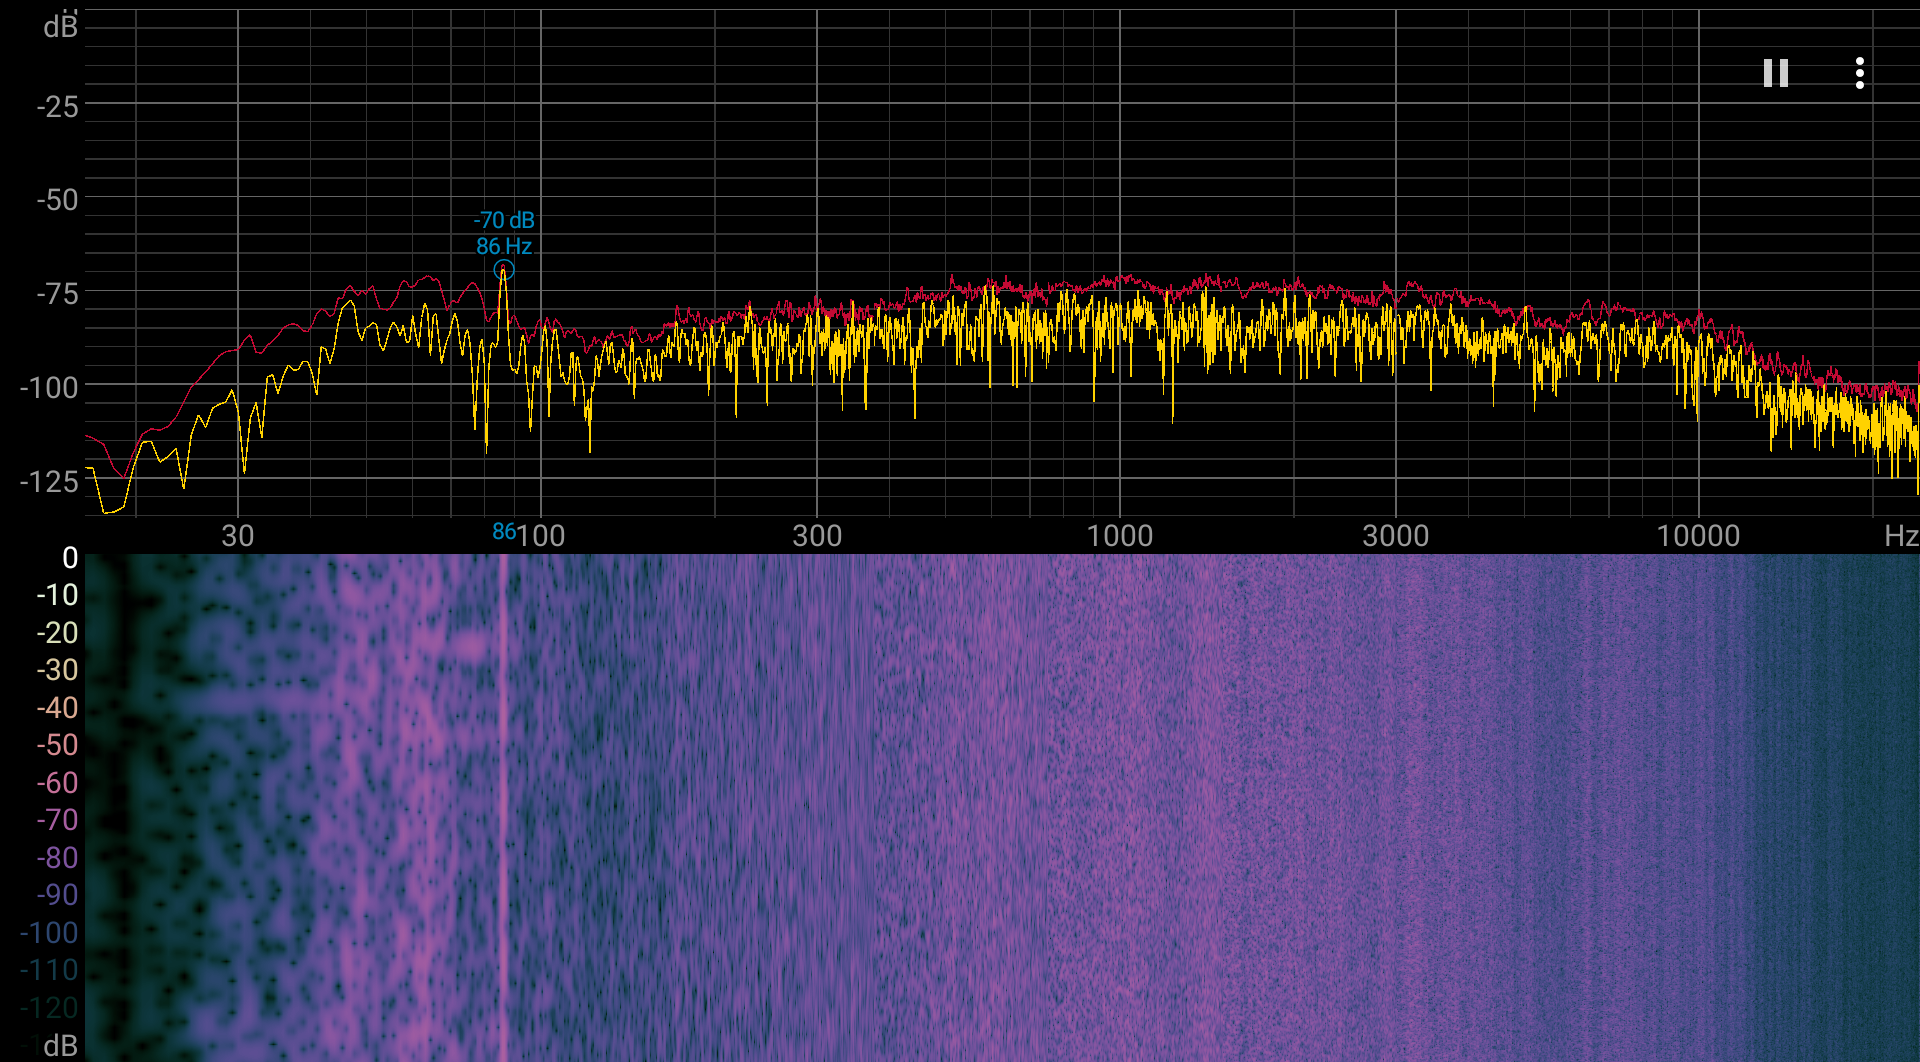Click the -25 dB spectrum axis label
Screen dimensions: 1920x1062
(x=57, y=106)
